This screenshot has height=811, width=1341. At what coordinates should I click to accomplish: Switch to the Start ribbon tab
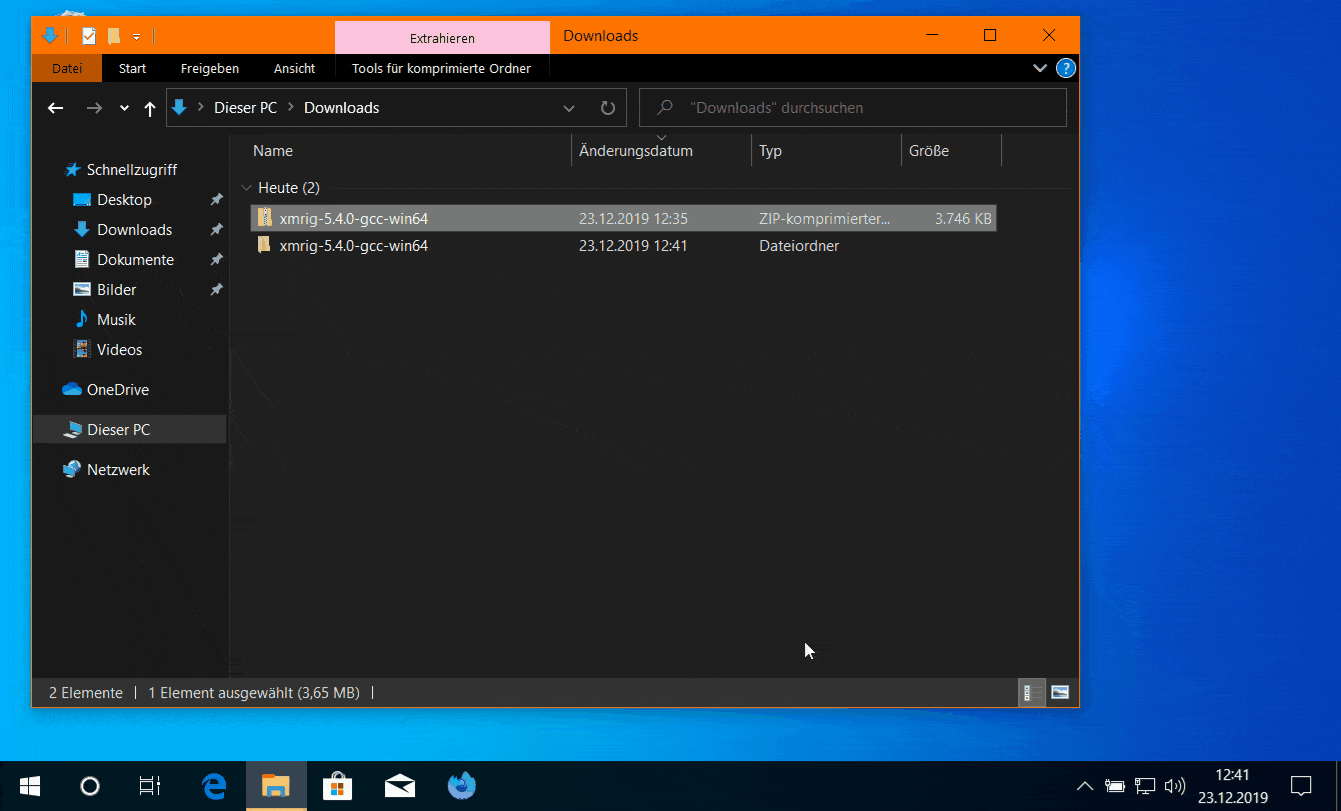point(132,68)
